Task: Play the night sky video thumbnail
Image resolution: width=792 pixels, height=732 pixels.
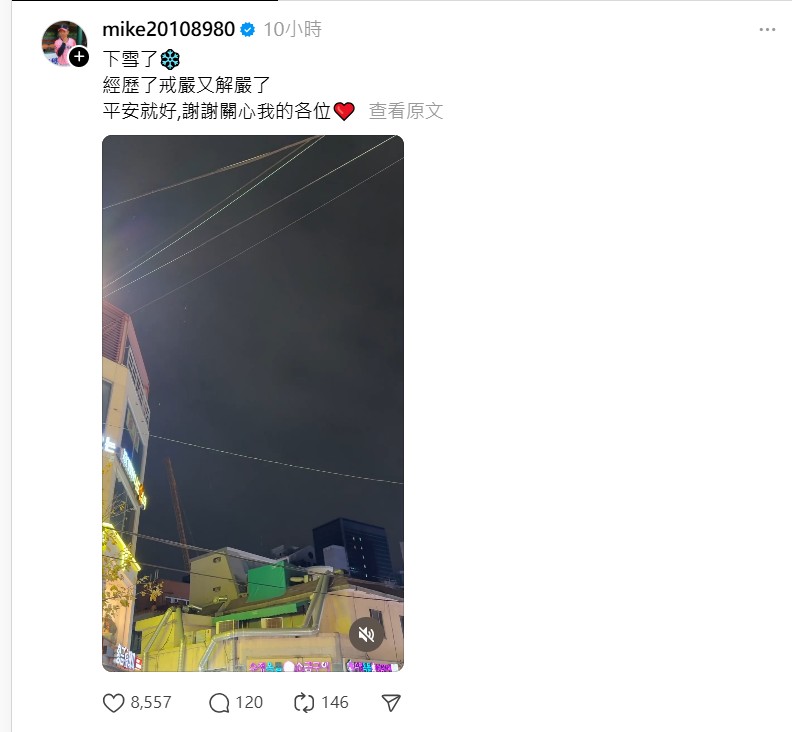Action: (253, 403)
